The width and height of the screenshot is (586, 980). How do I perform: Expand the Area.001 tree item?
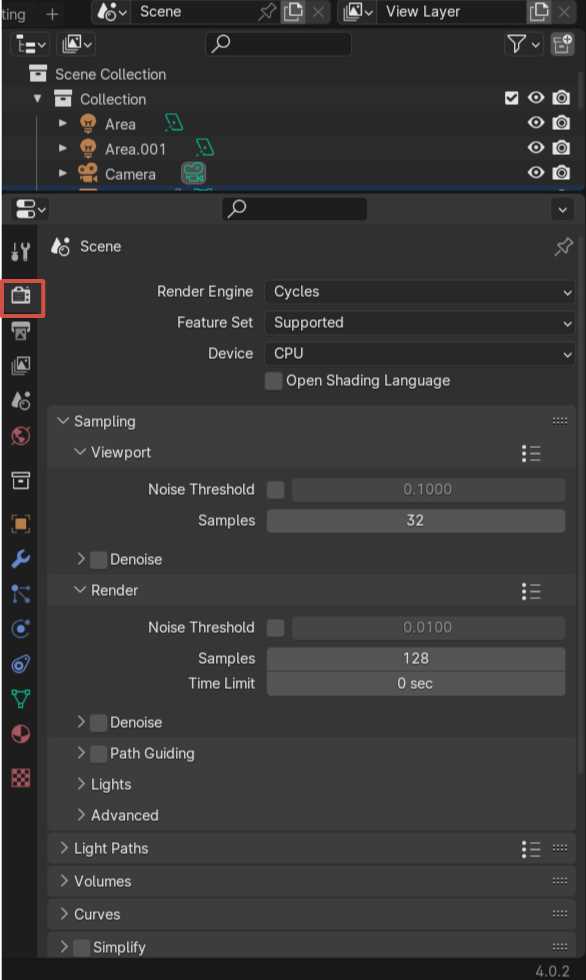click(62, 149)
